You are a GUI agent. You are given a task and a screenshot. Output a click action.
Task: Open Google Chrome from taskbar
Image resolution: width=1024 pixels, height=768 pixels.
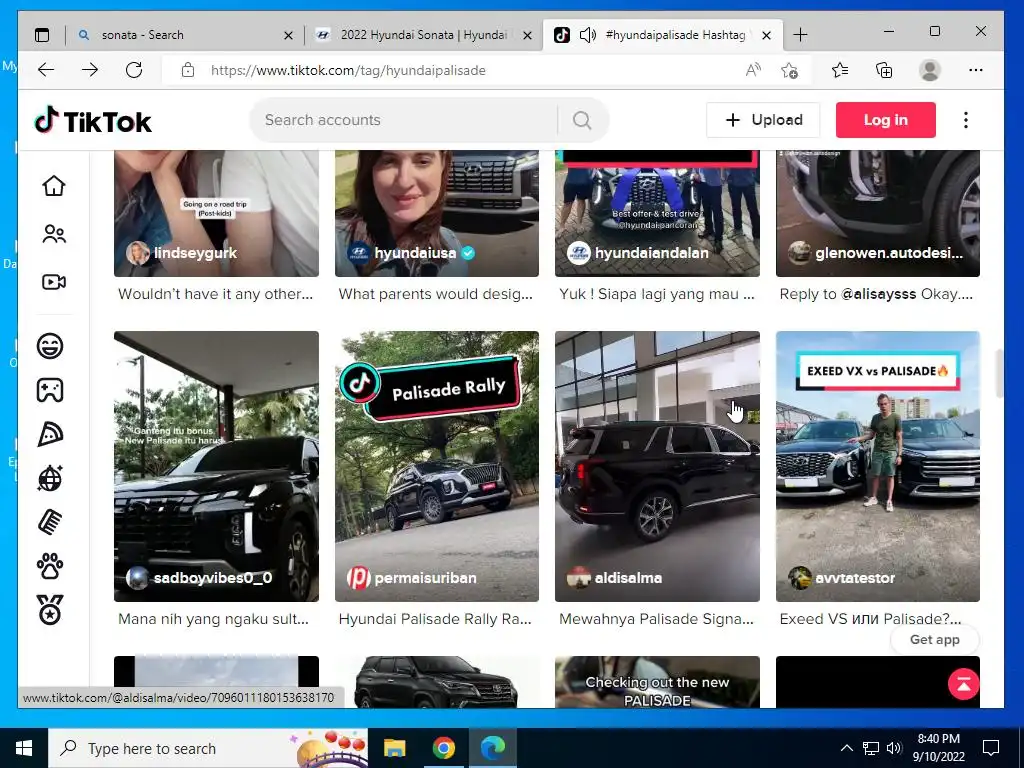pyautogui.click(x=443, y=748)
